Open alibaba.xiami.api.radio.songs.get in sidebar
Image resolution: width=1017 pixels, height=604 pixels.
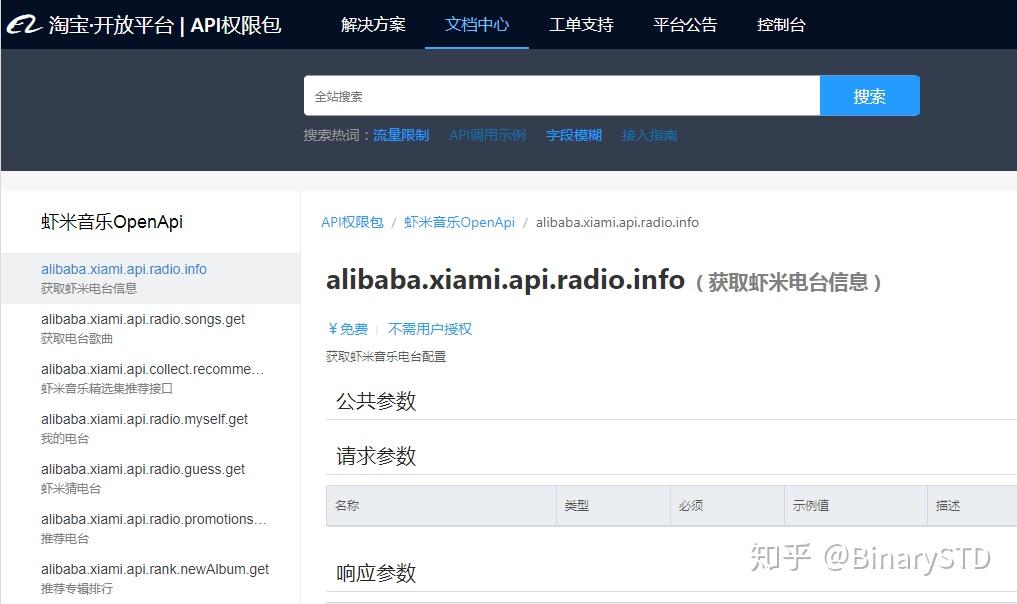143,319
